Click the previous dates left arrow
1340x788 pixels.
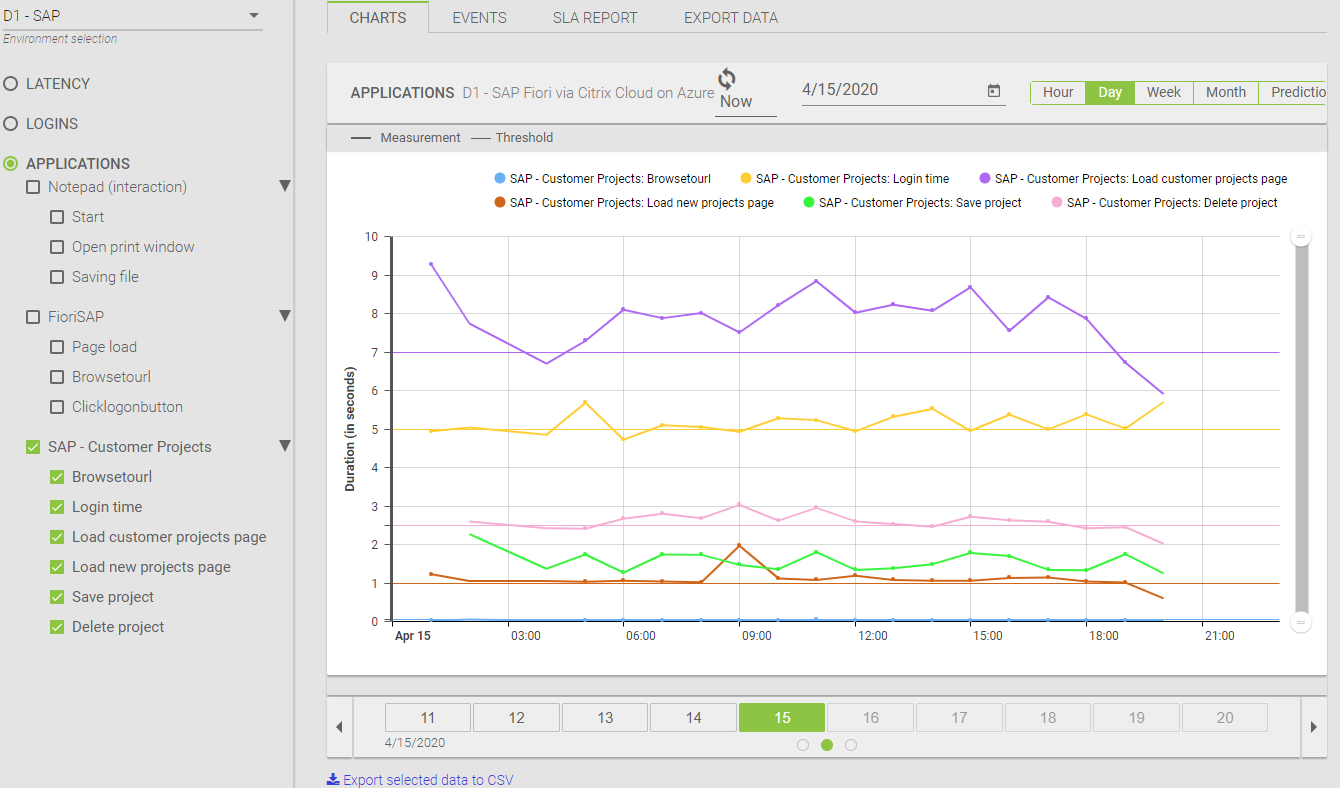tap(339, 727)
